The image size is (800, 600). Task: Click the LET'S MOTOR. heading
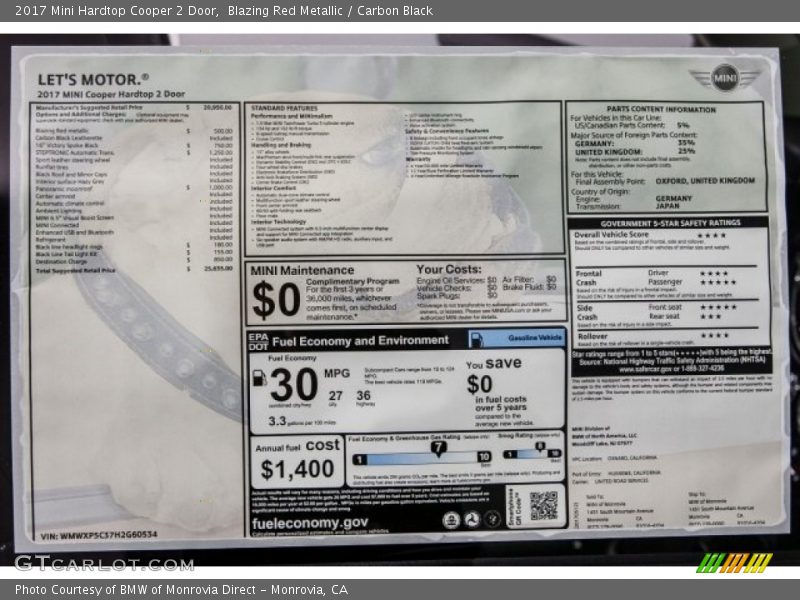[93, 80]
